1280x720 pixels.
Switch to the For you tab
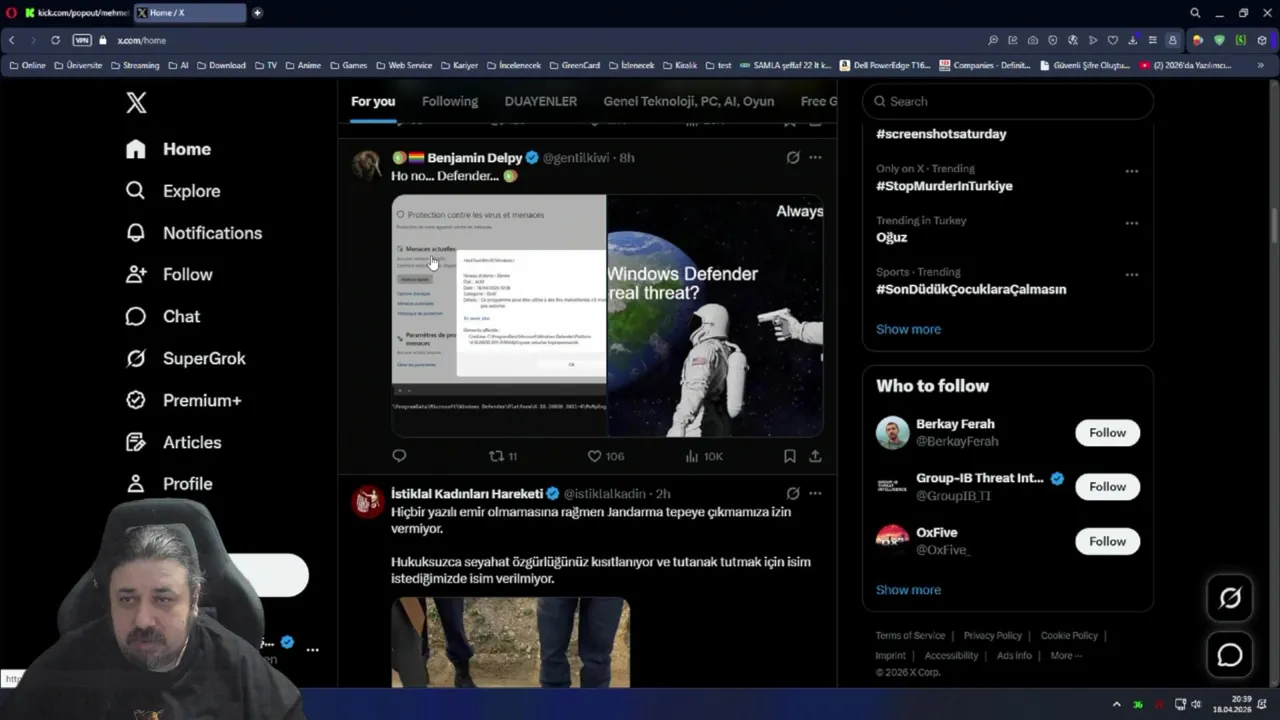[373, 101]
